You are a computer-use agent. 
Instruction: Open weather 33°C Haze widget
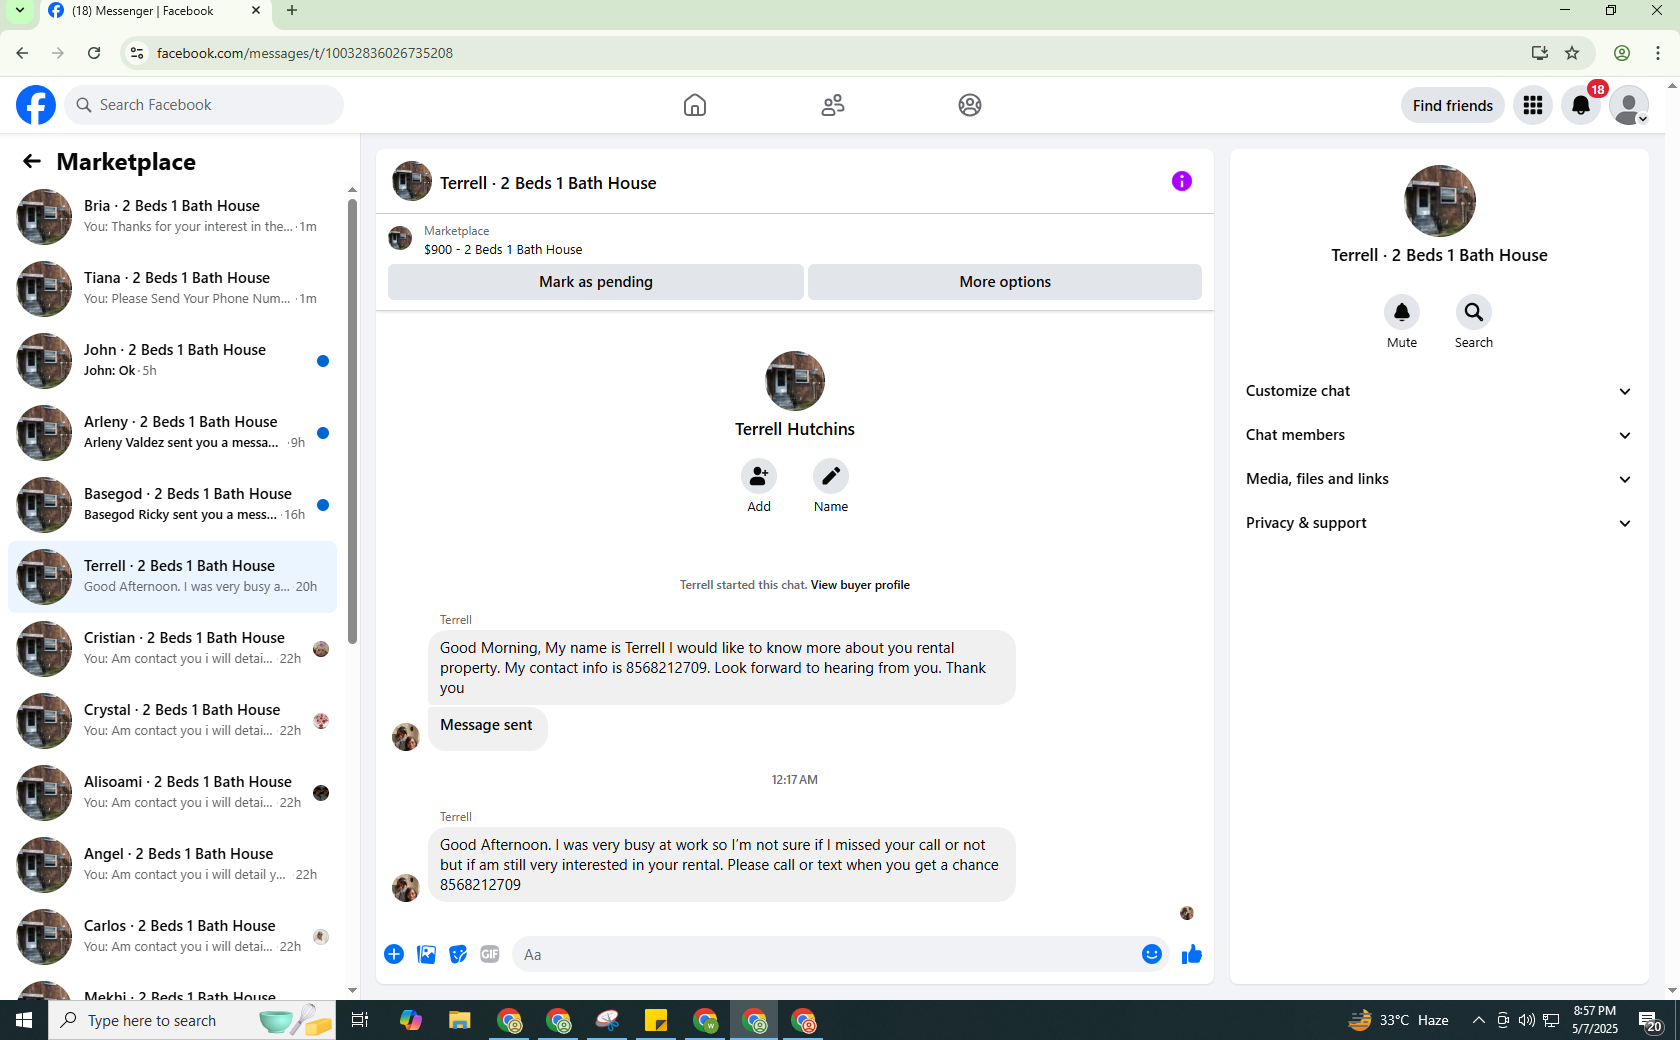(x=1399, y=1020)
